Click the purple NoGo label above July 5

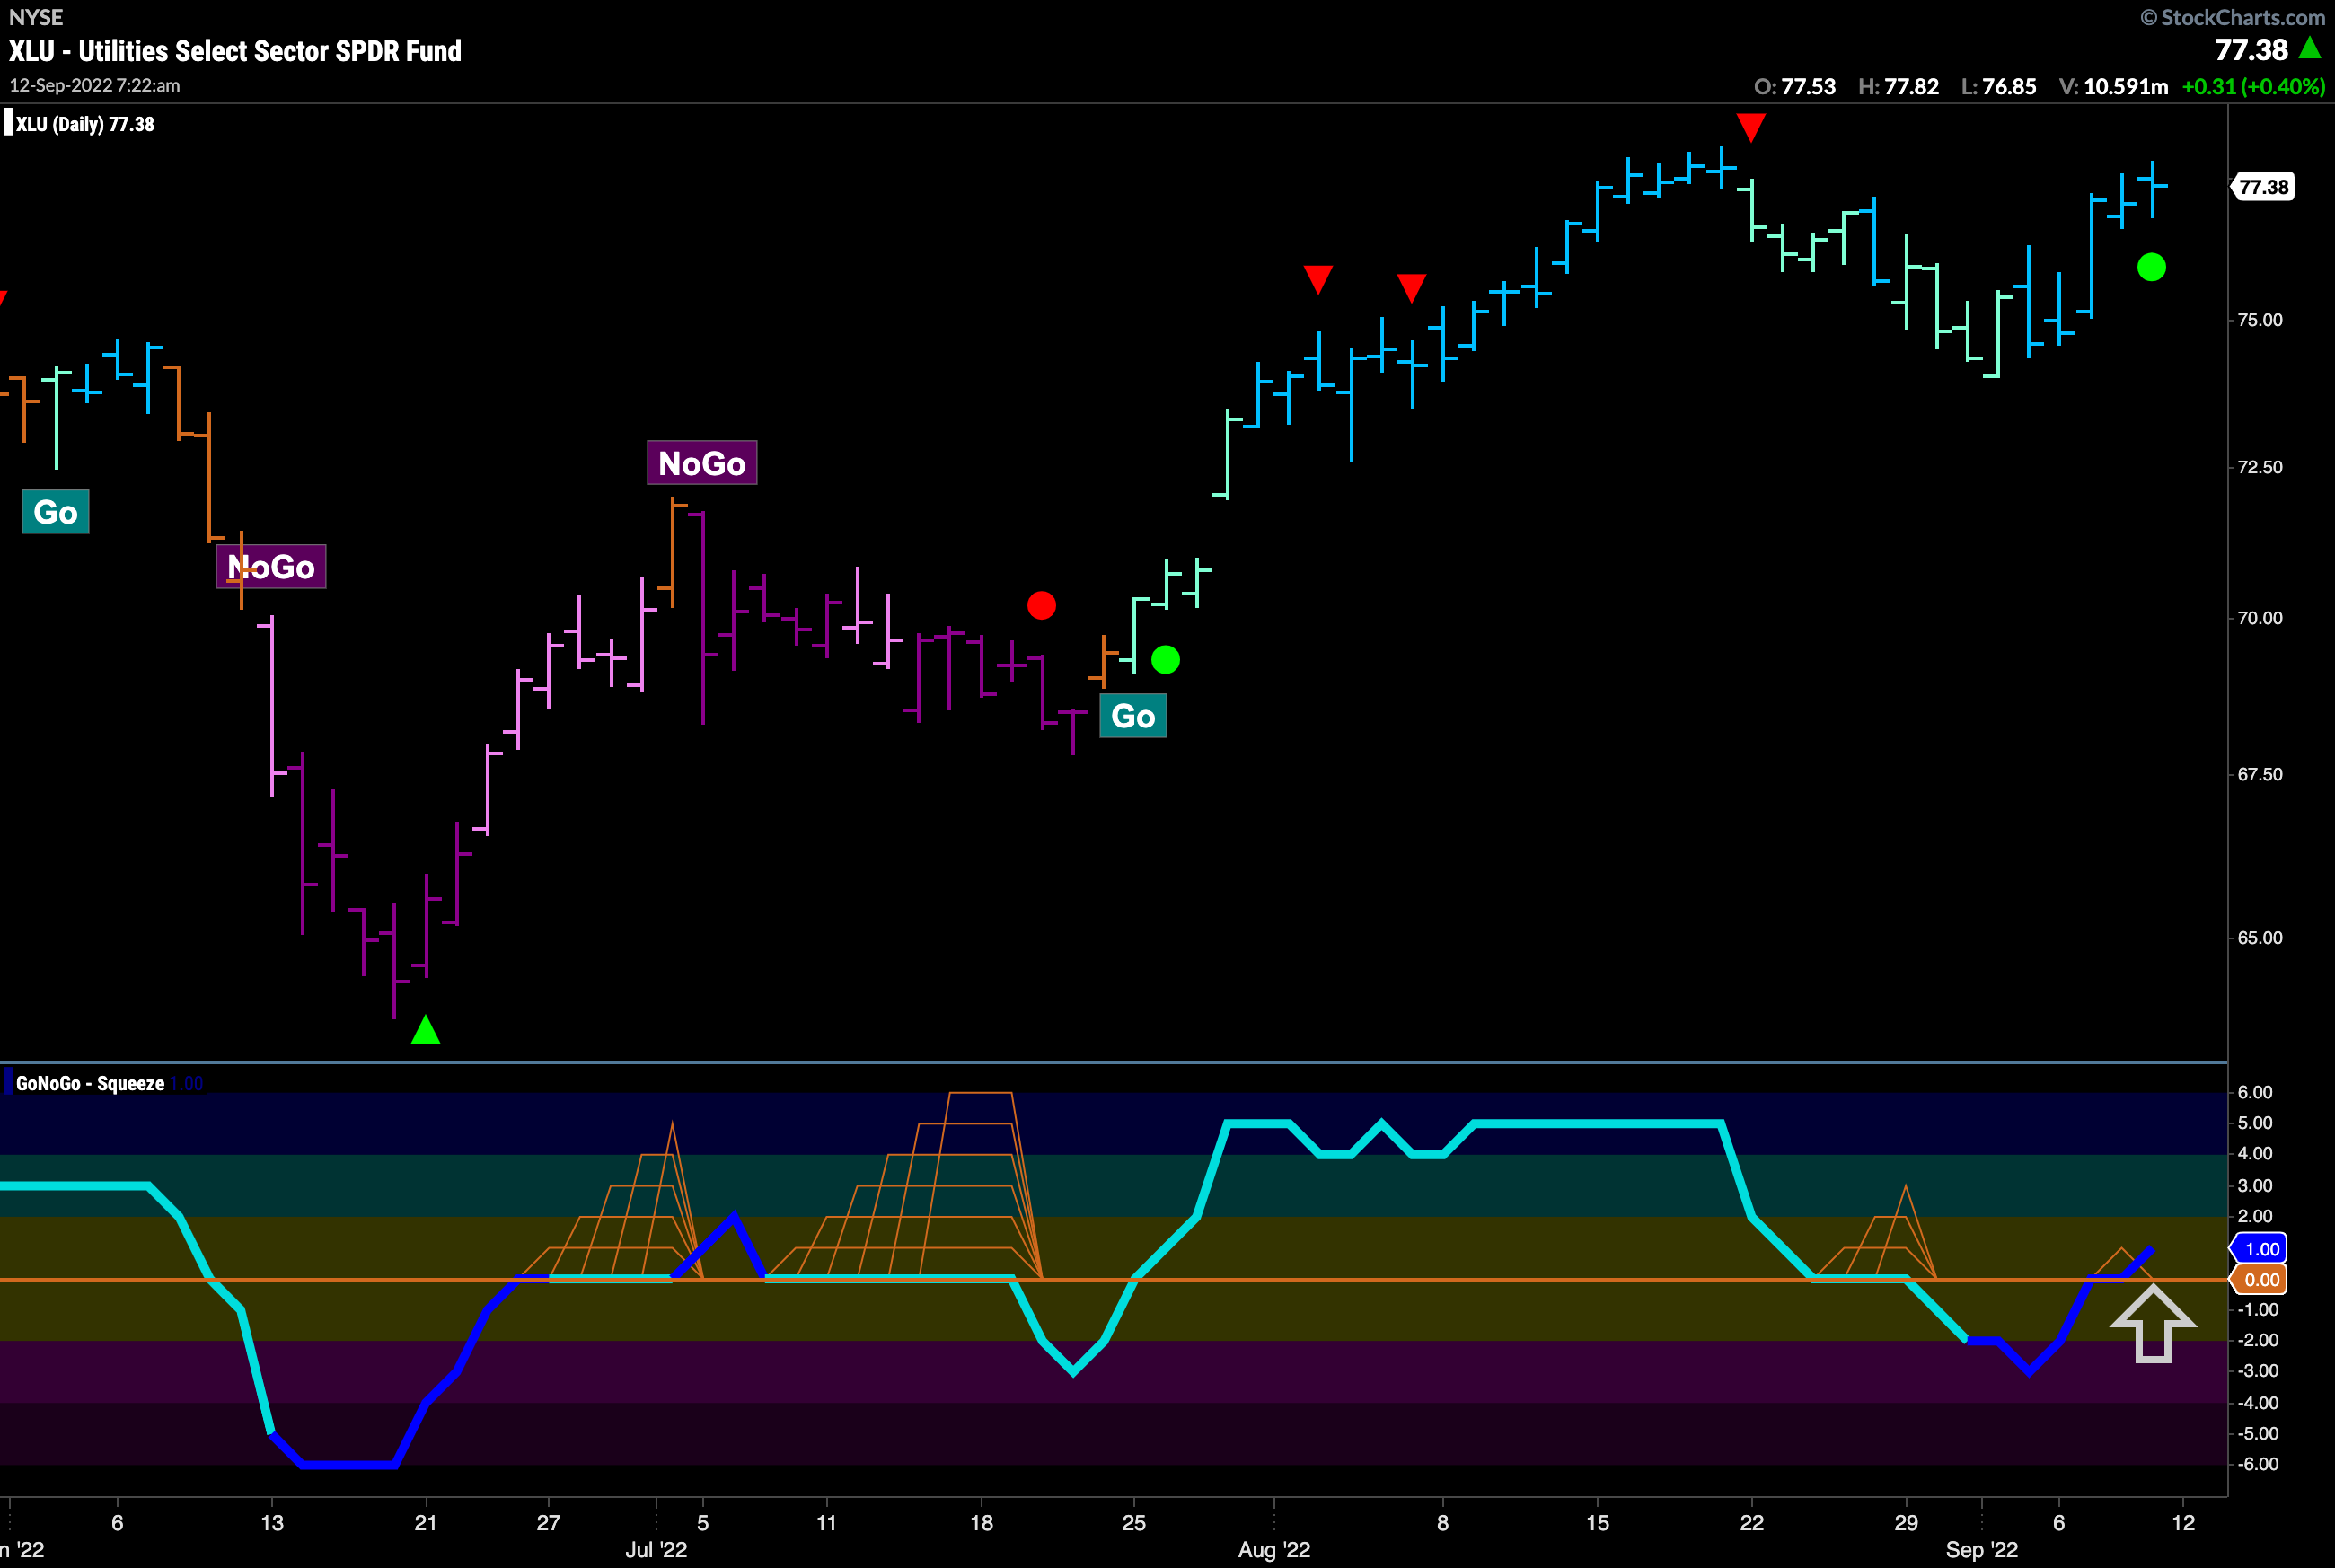701,463
